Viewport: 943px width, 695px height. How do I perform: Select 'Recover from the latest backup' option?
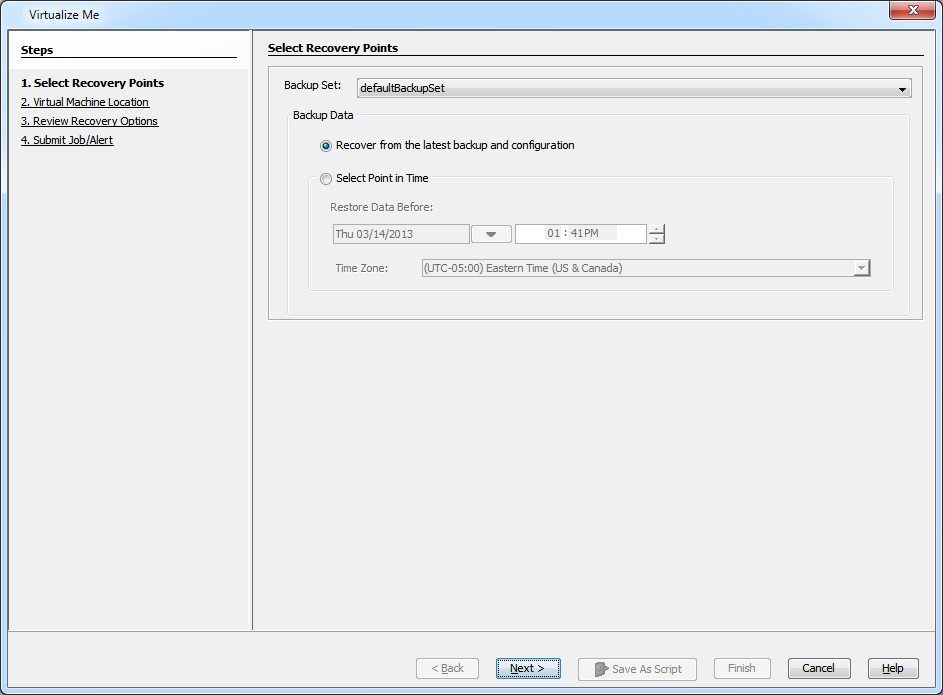coord(326,146)
